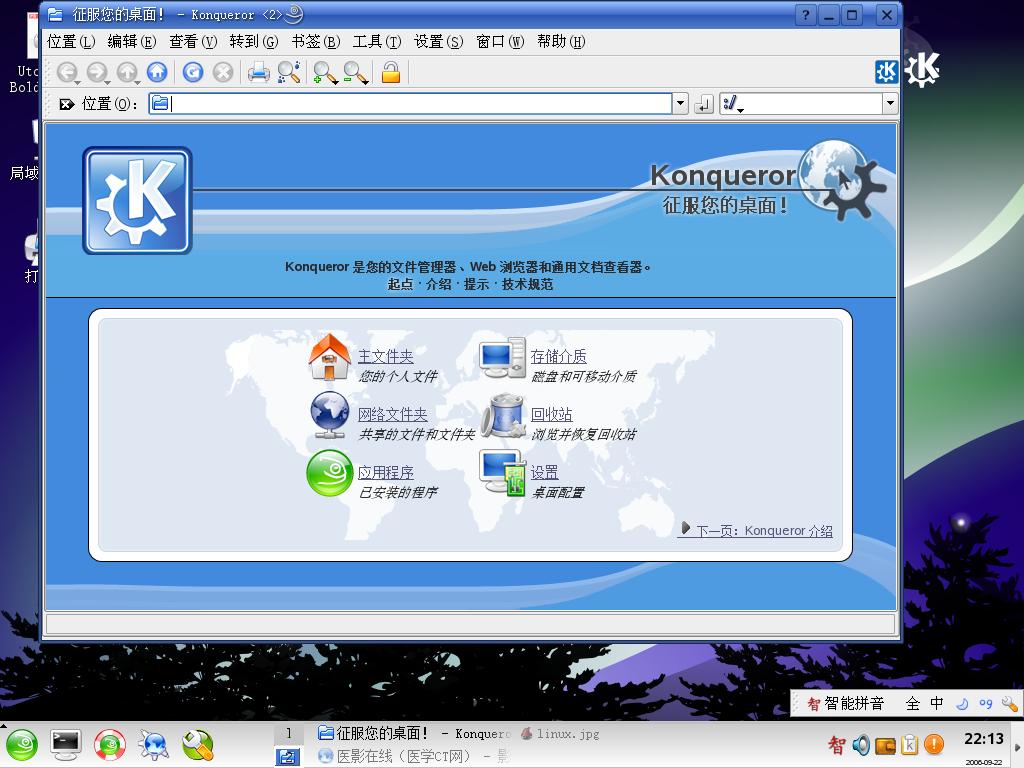The height and width of the screenshot is (768, 1024).
Task: Switch to linux.jpg task in taskbar
Action: click(560, 734)
